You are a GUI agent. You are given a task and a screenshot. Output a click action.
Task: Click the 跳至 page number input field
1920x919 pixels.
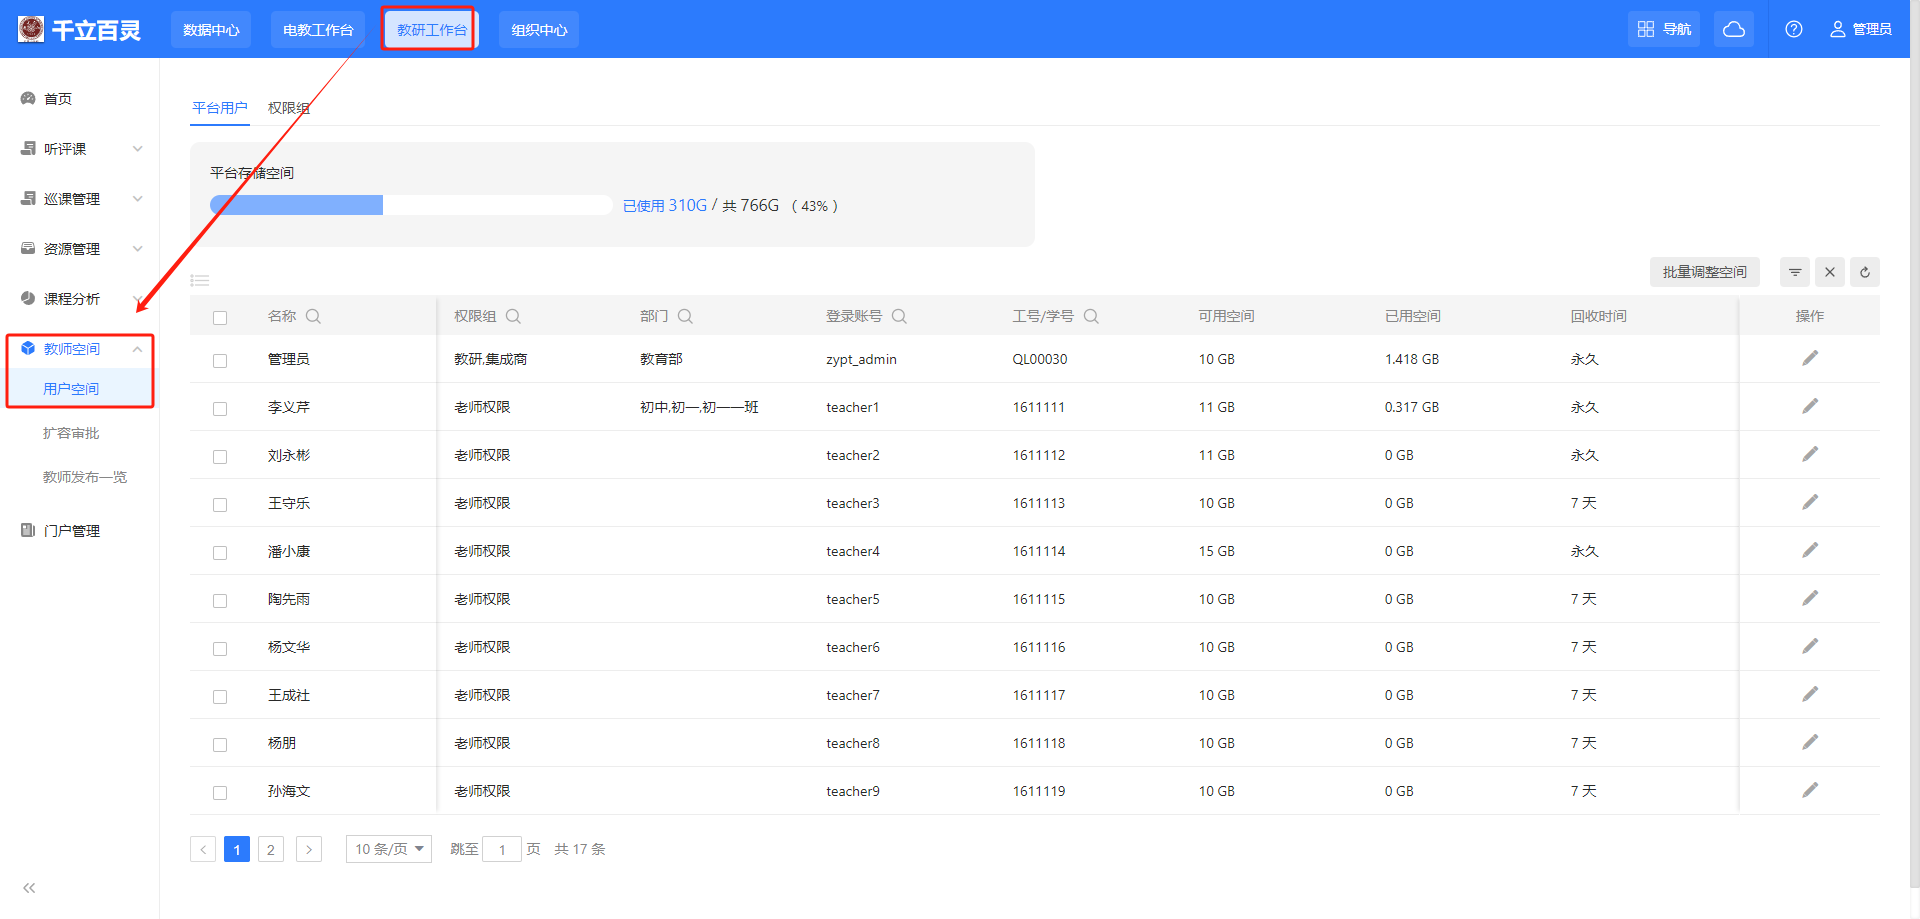(502, 849)
